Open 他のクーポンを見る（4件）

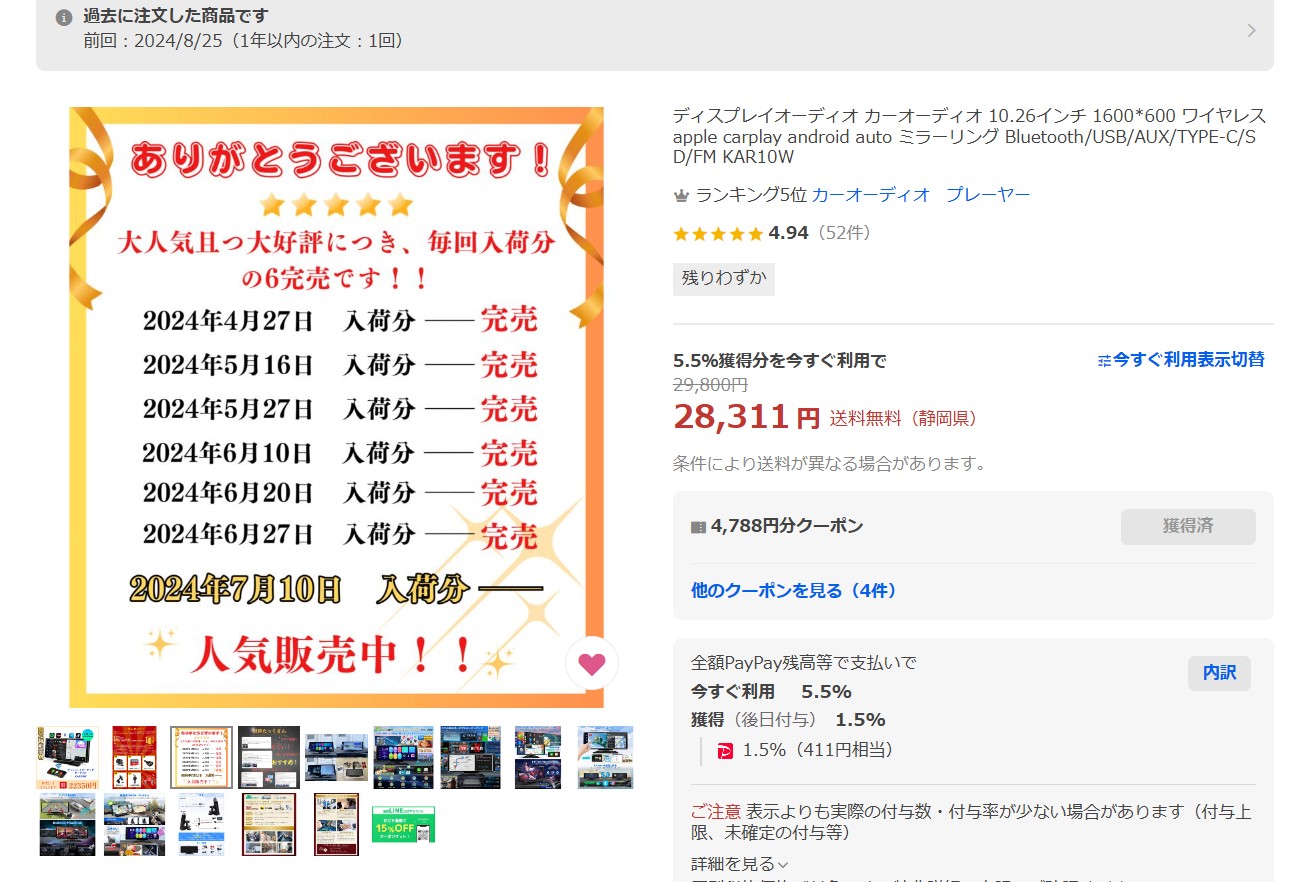(794, 591)
